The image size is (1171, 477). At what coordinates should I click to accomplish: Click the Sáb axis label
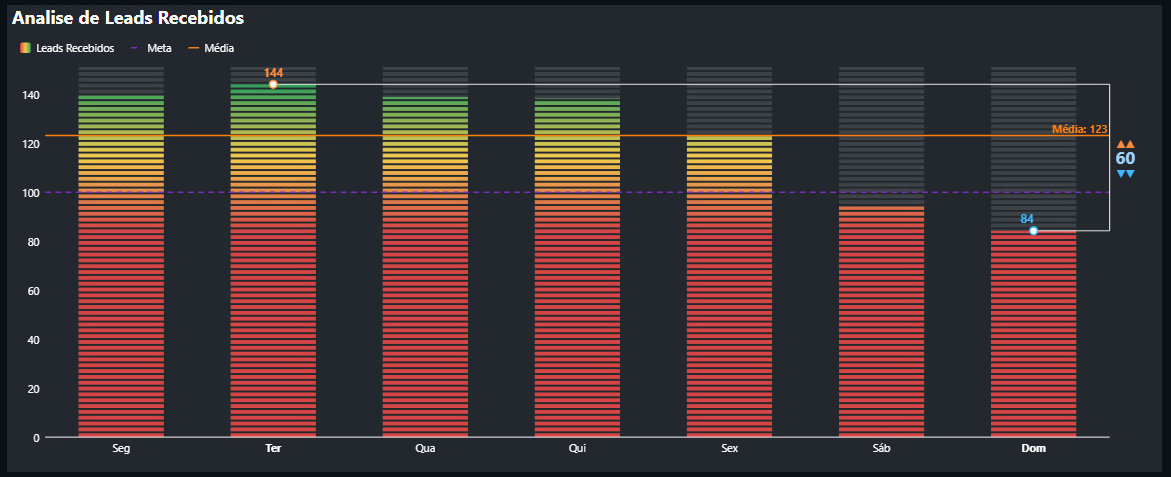pos(881,449)
